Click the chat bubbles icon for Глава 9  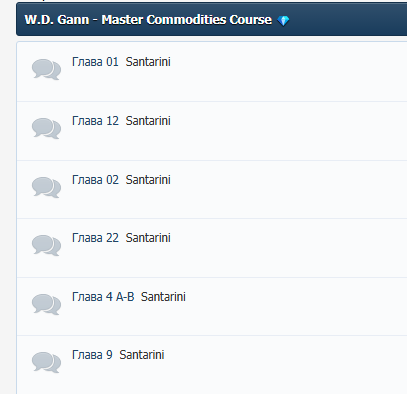(46, 362)
